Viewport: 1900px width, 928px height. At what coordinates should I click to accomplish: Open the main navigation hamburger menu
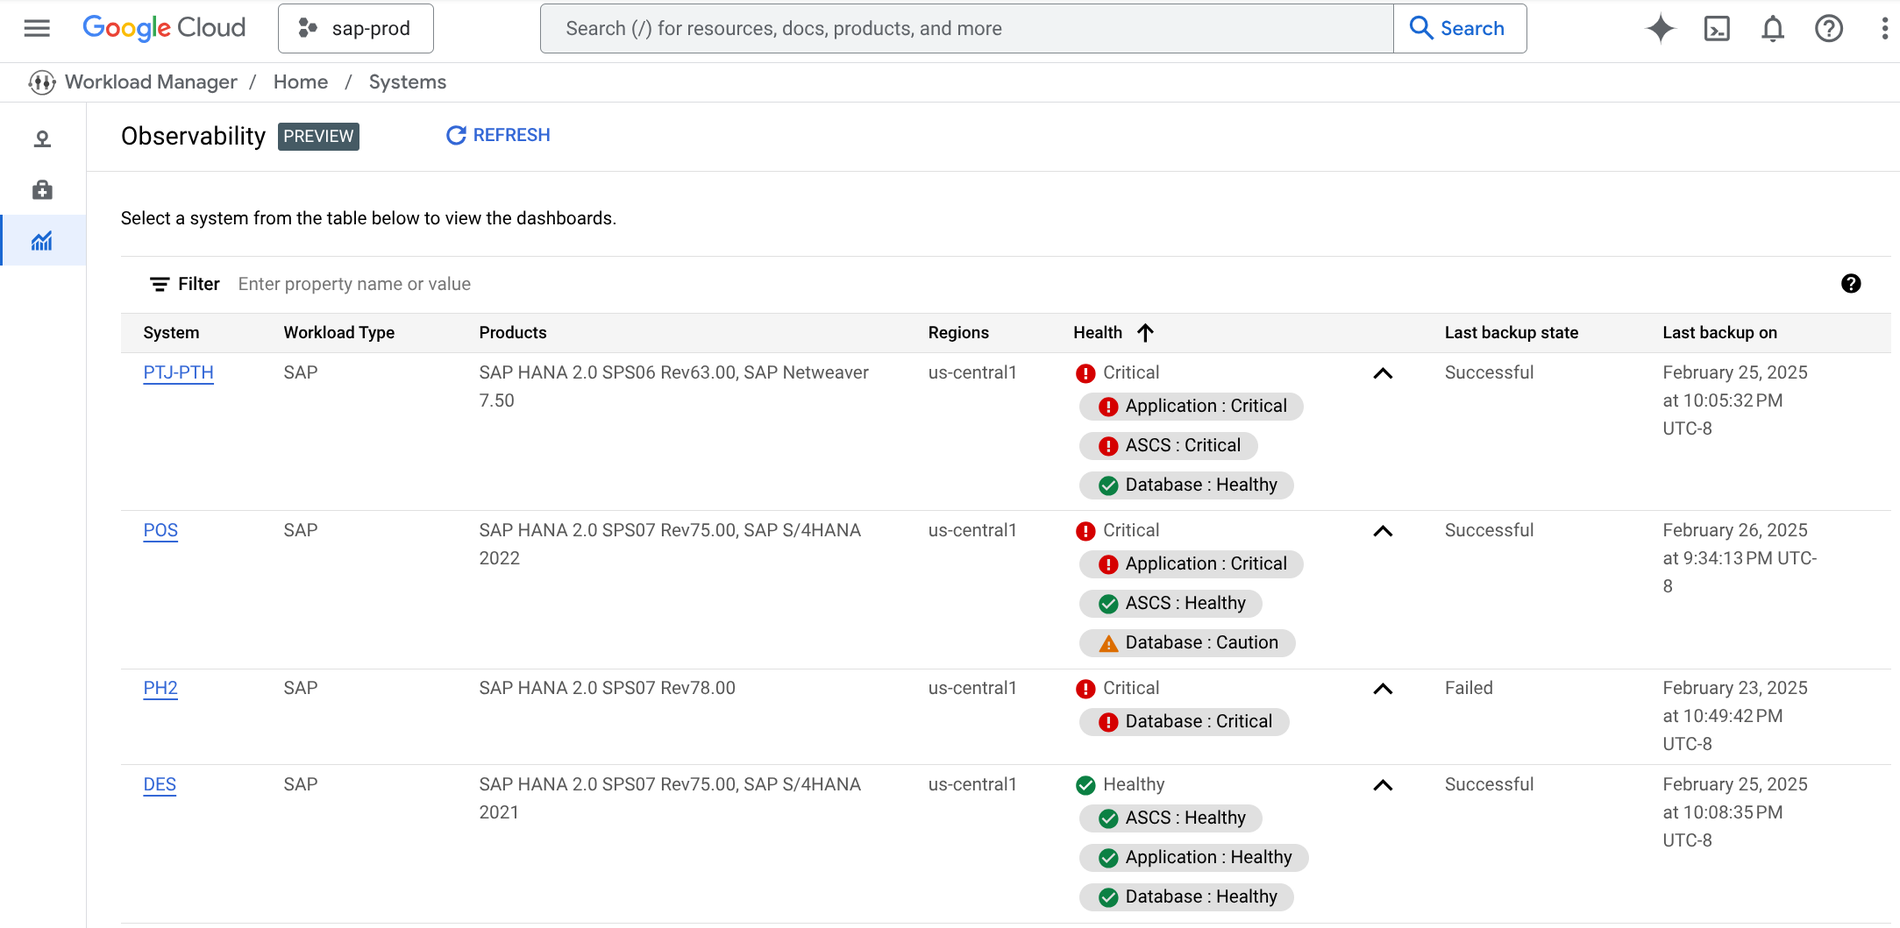[x=37, y=28]
